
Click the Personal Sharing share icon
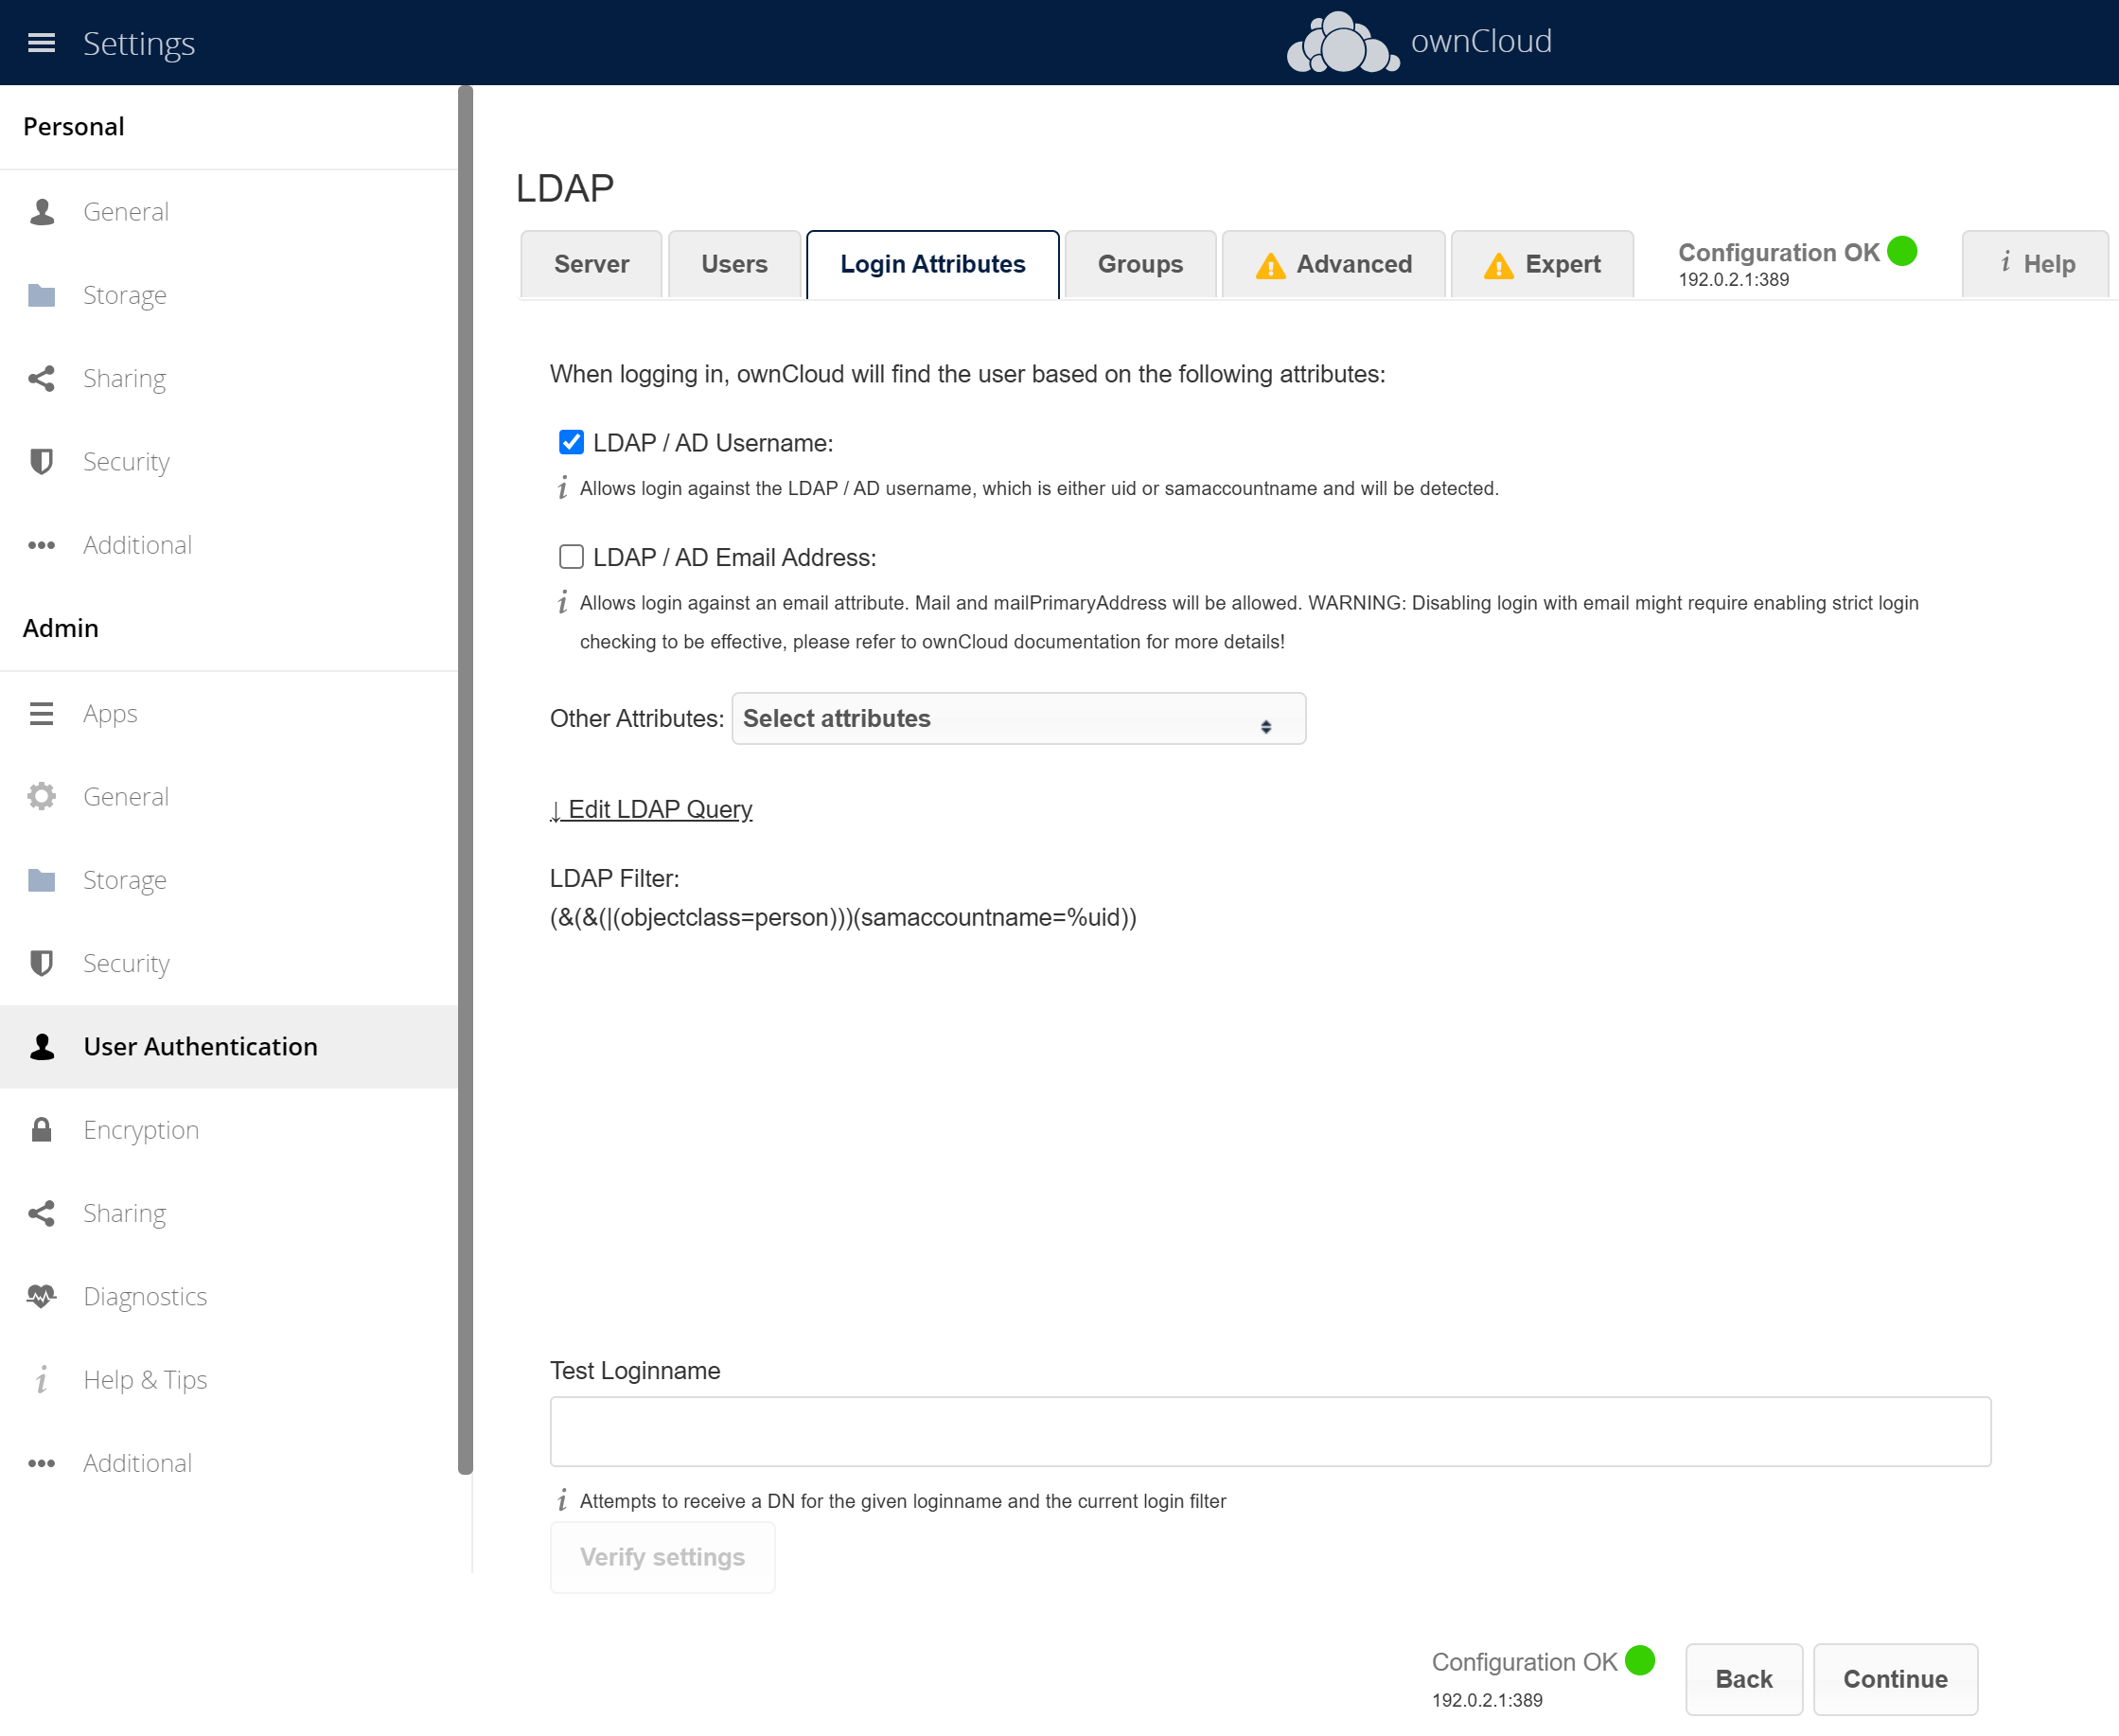point(41,378)
